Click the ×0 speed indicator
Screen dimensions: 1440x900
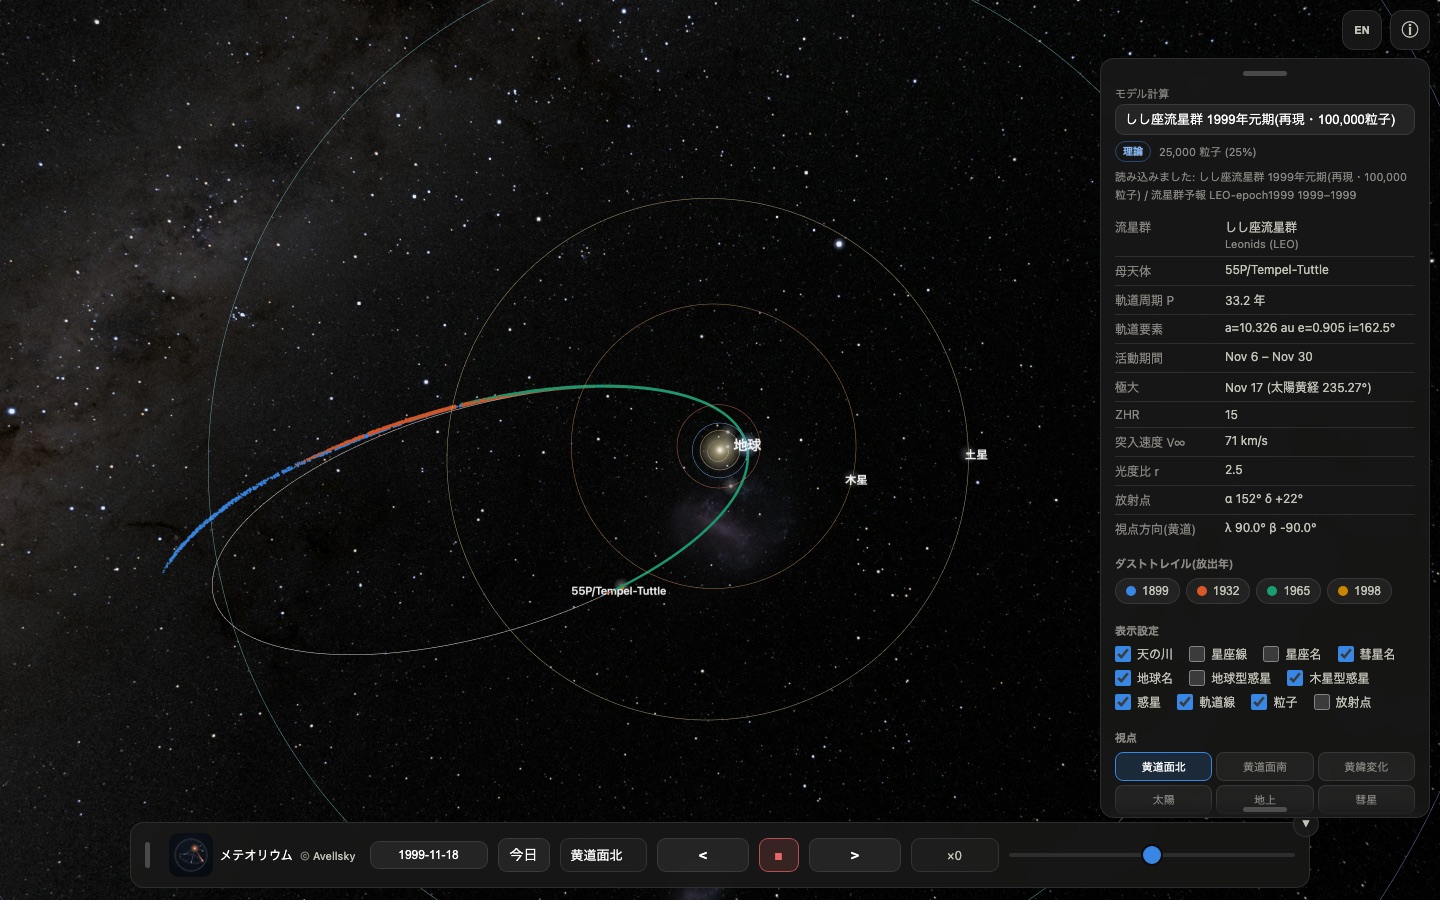tap(954, 855)
